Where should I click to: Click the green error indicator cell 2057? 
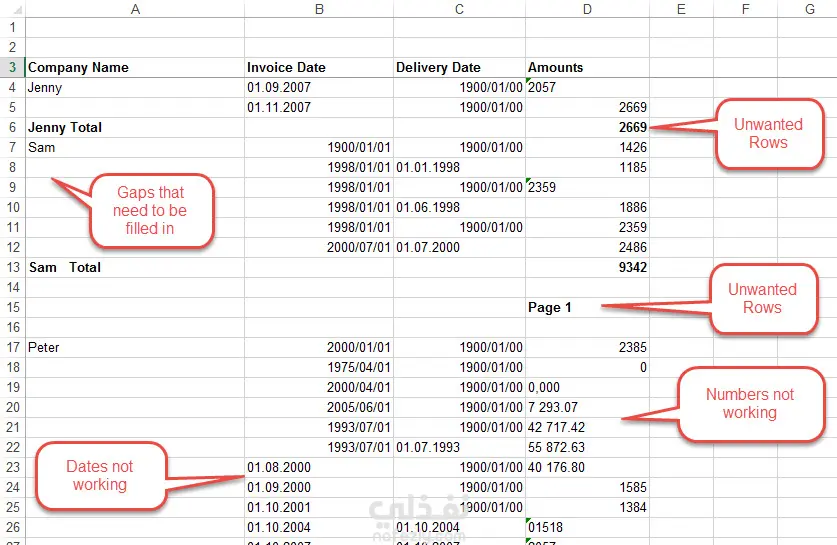tap(587, 88)
